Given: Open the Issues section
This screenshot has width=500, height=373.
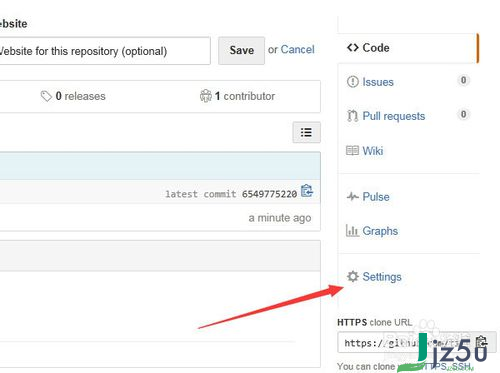Looking at the screenshot, I should (378, 82).
